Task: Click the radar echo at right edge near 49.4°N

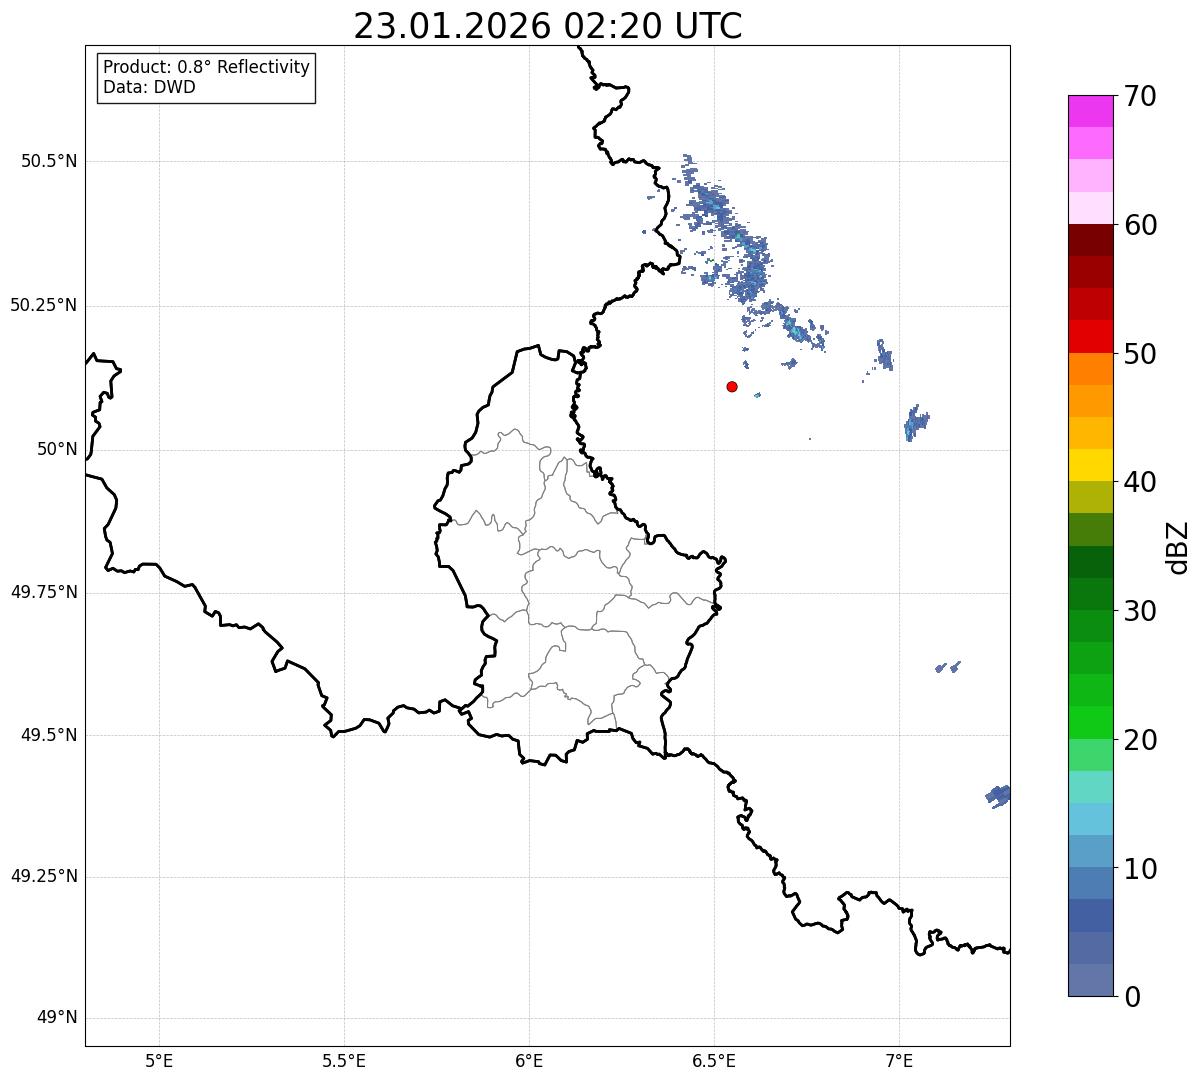Action: (x=998, y=796)
